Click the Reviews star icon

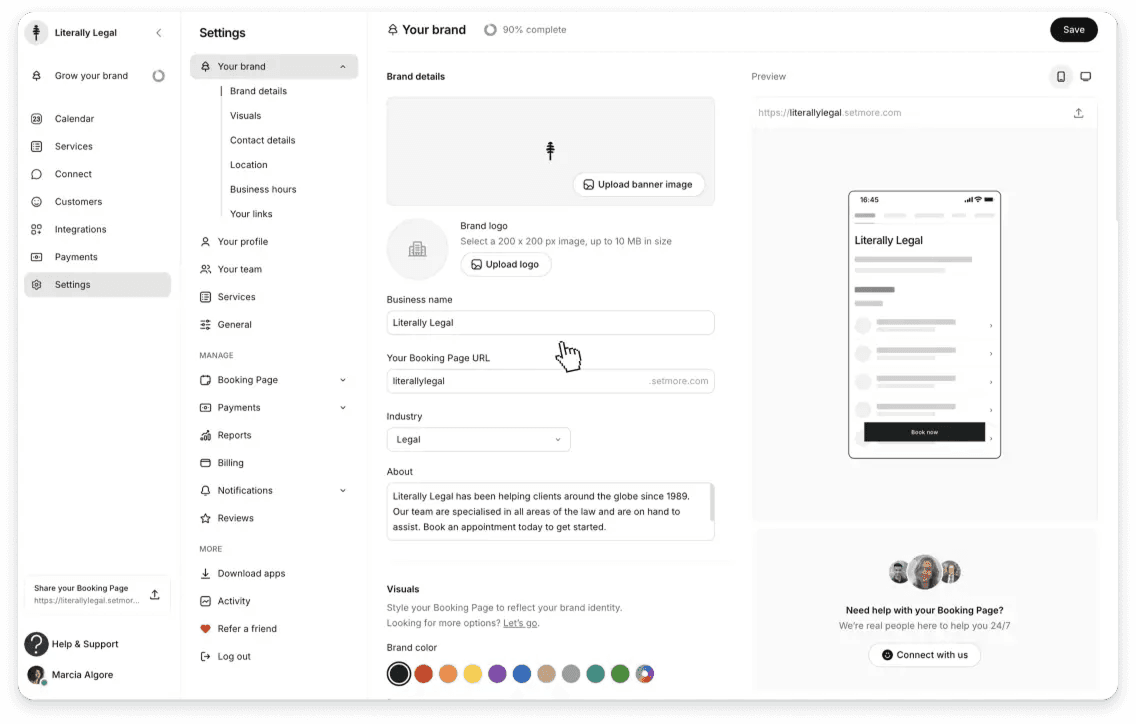pyautogui.click(x=205, y=518)
